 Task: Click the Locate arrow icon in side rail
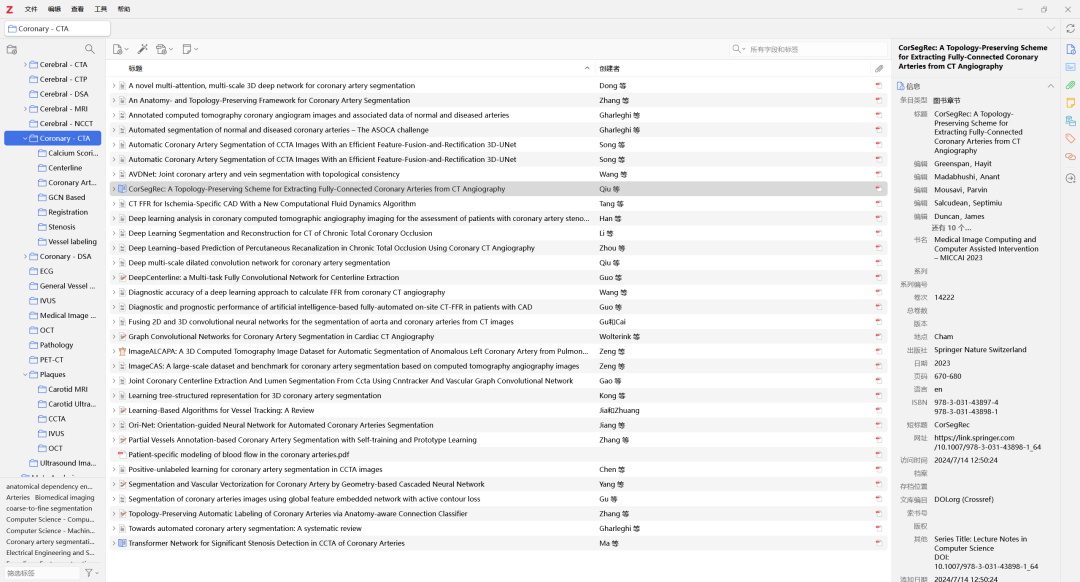pos(1070,178)
